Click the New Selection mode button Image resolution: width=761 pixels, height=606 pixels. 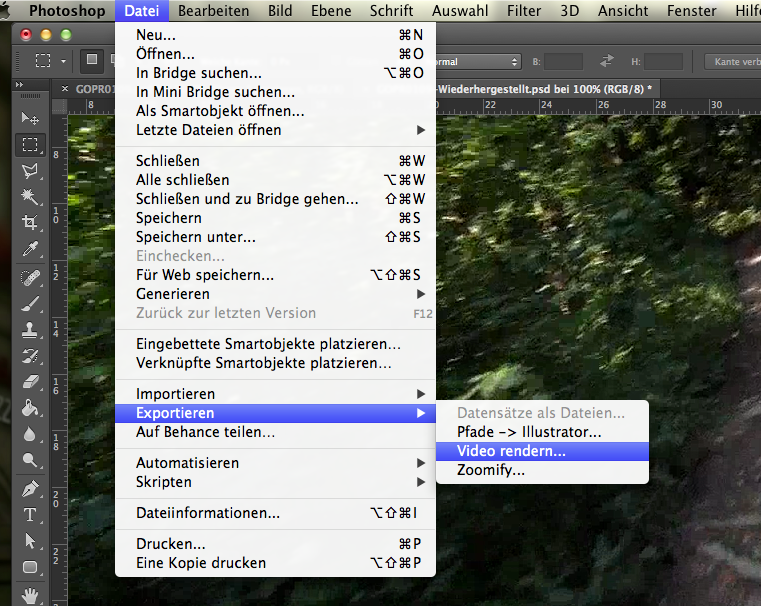click(92, 61)
